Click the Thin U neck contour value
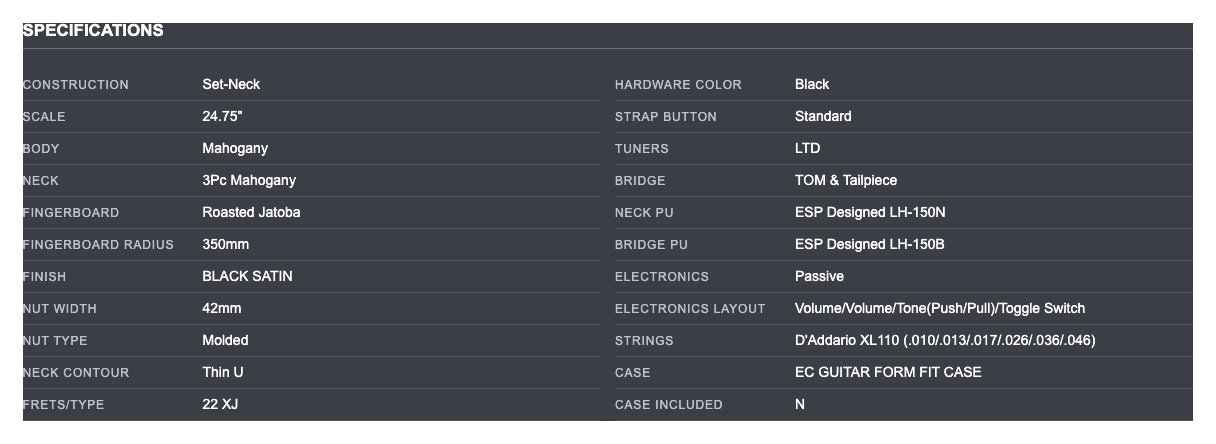Image resolution: width=1216 pixels, height=444 pixels. tap(223, 372)
